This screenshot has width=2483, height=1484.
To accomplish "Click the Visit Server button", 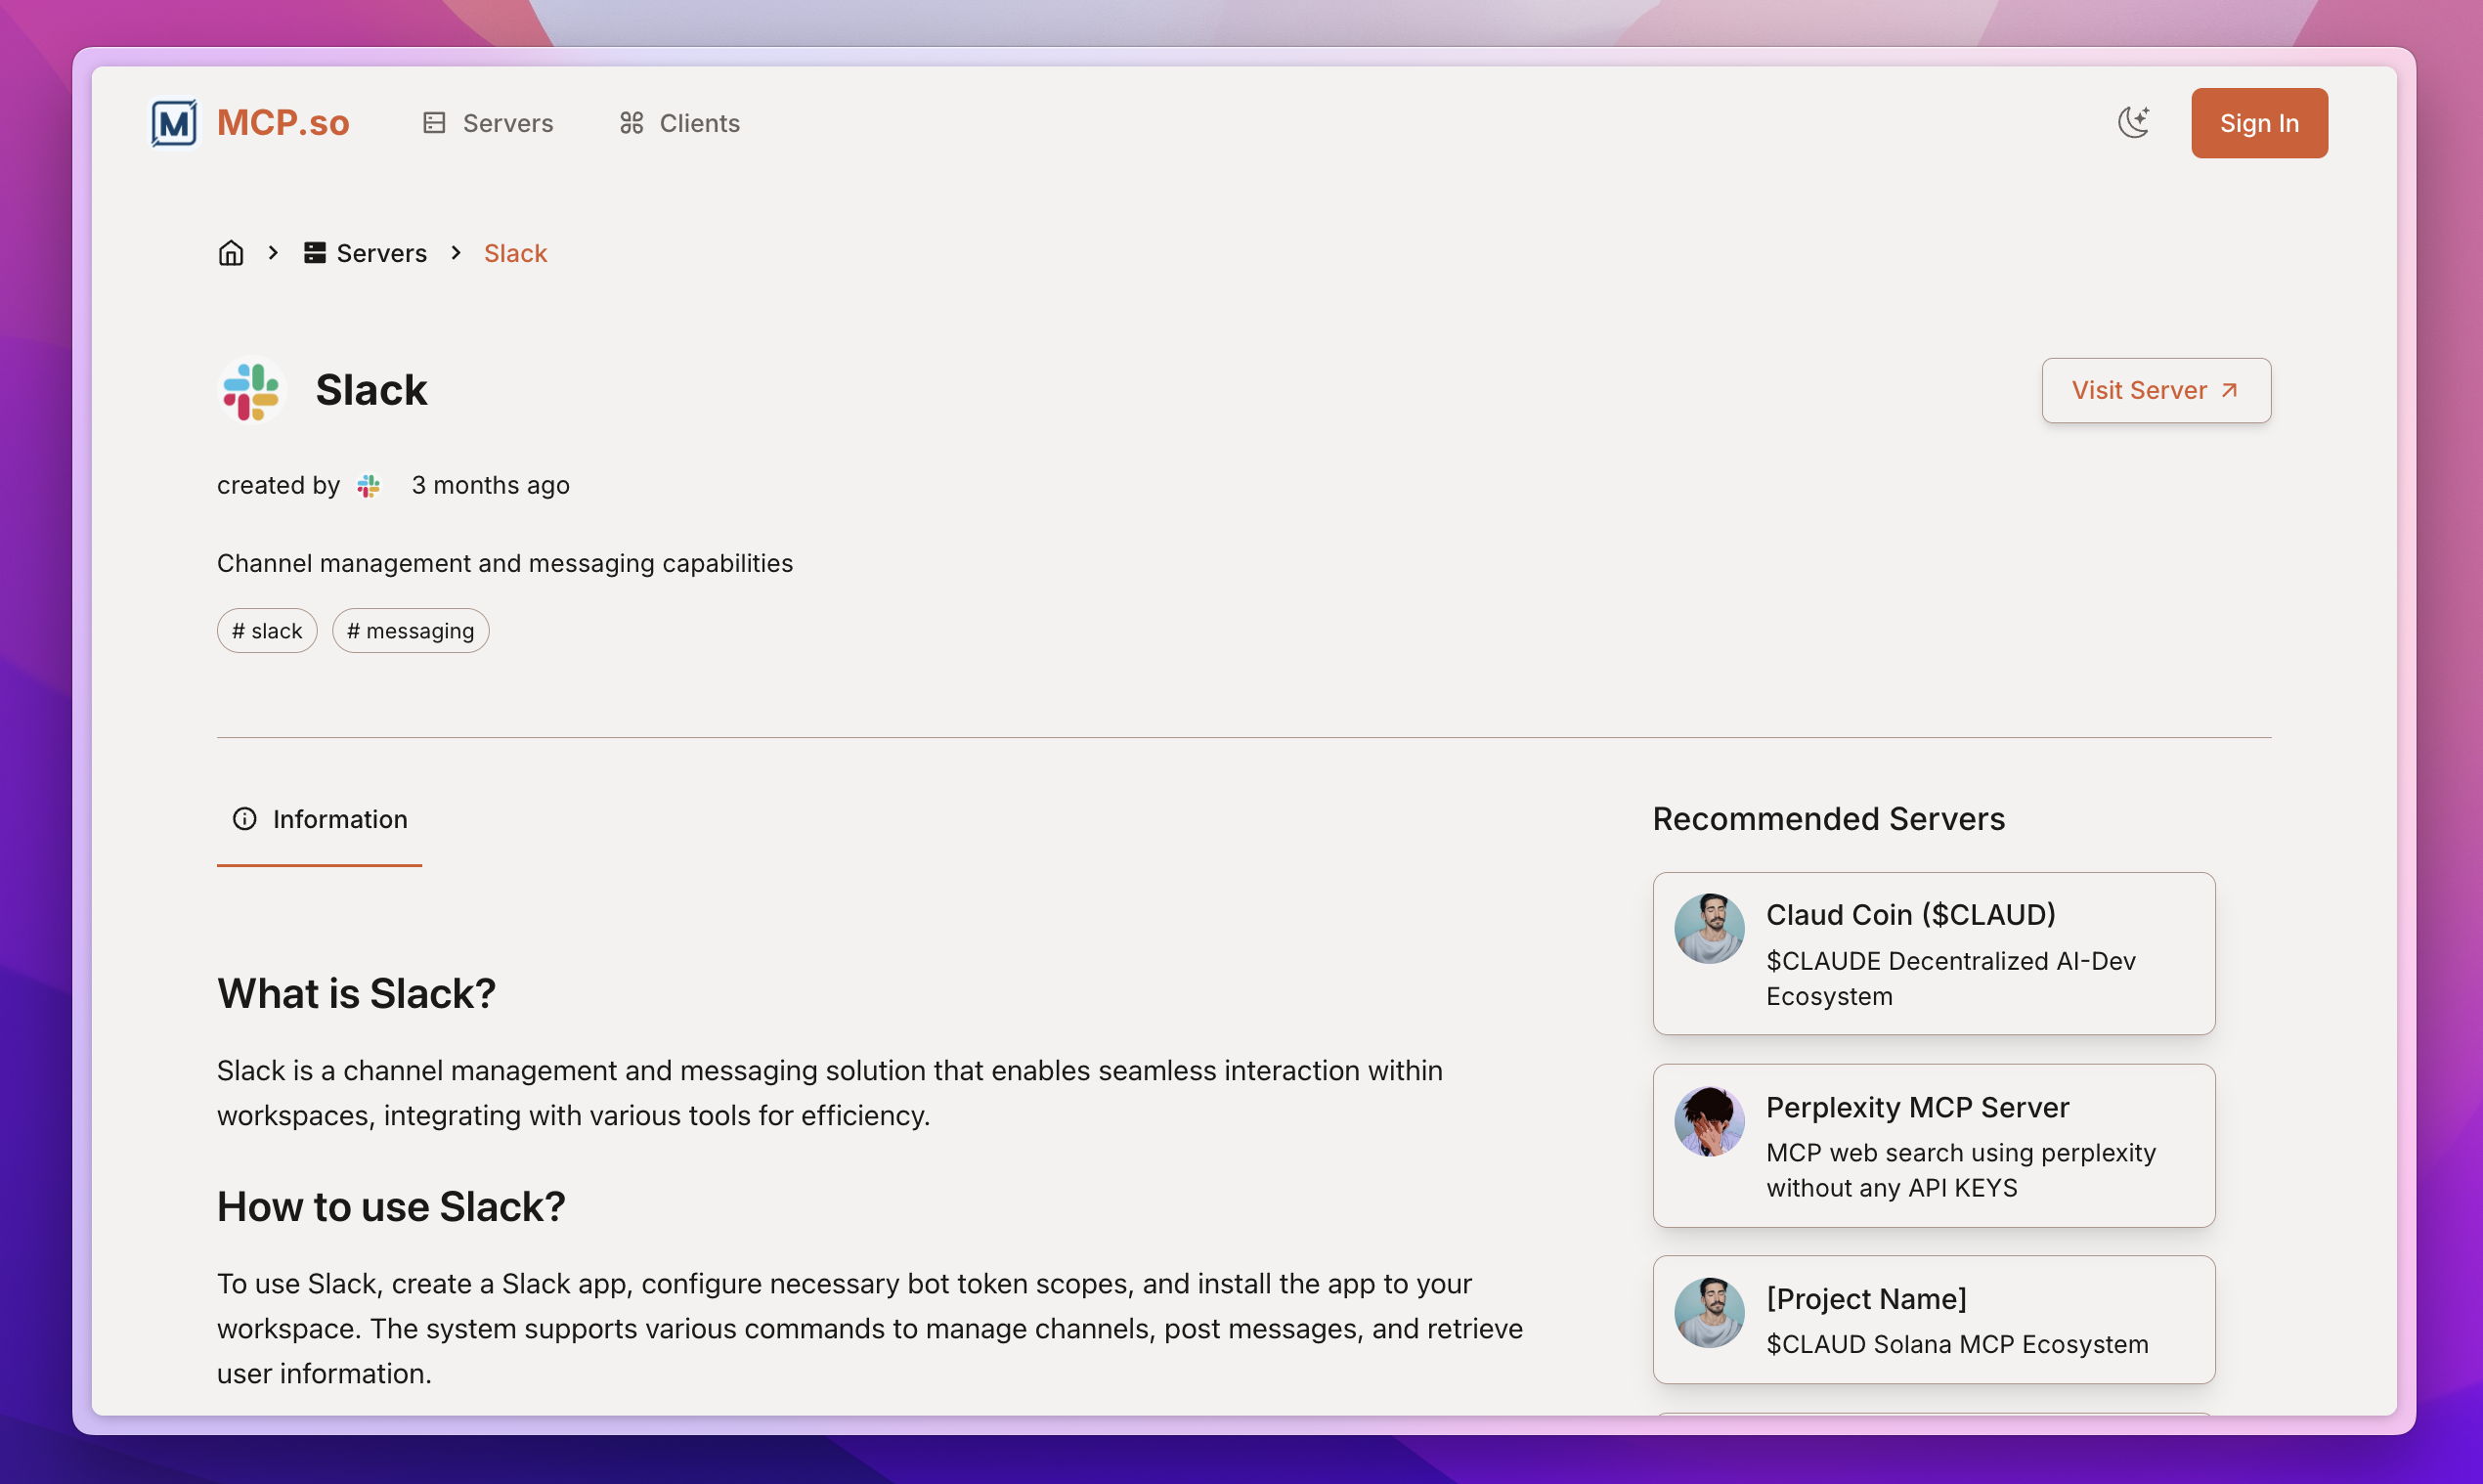I will tap(2155, 390).
